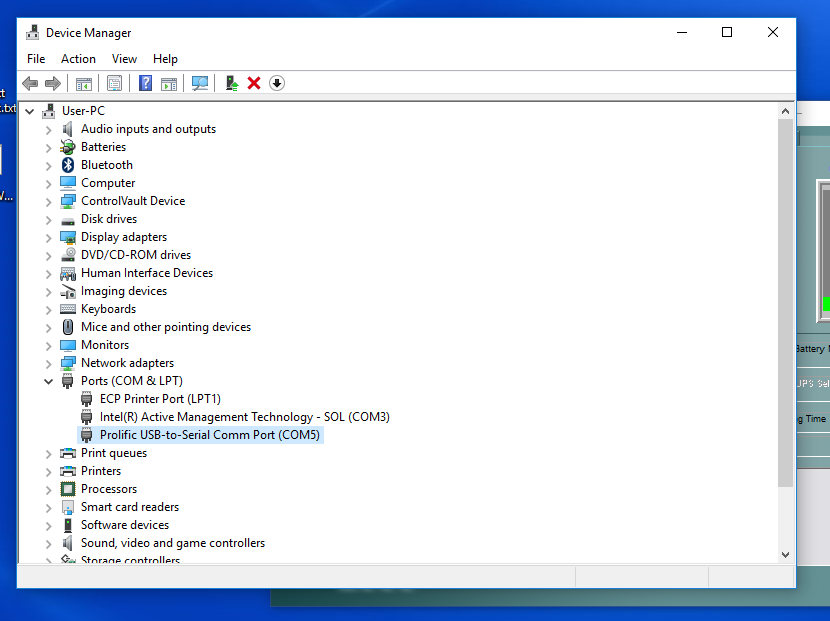Select Intel(R) Active Management Technology - SOL (COM3)

[245, 417]
